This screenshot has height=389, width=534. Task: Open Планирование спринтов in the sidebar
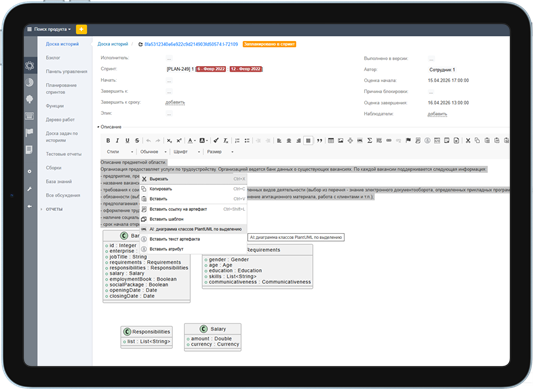(61, 89)
